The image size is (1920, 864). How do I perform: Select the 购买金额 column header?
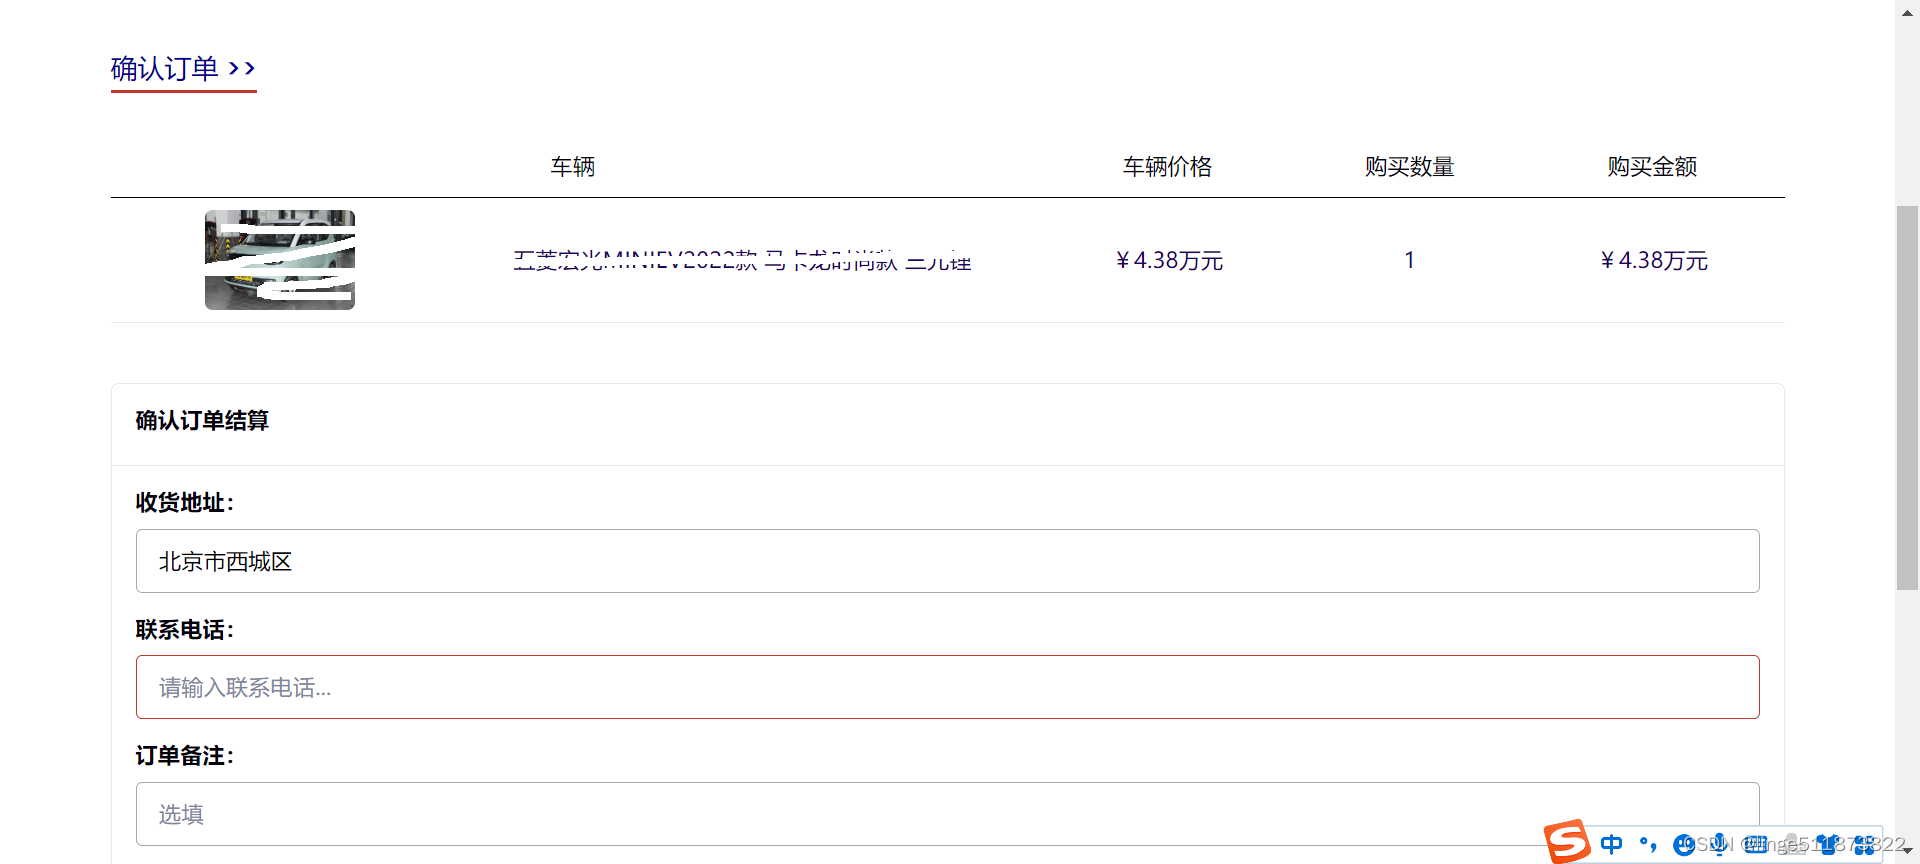(x=1652, y=167)
